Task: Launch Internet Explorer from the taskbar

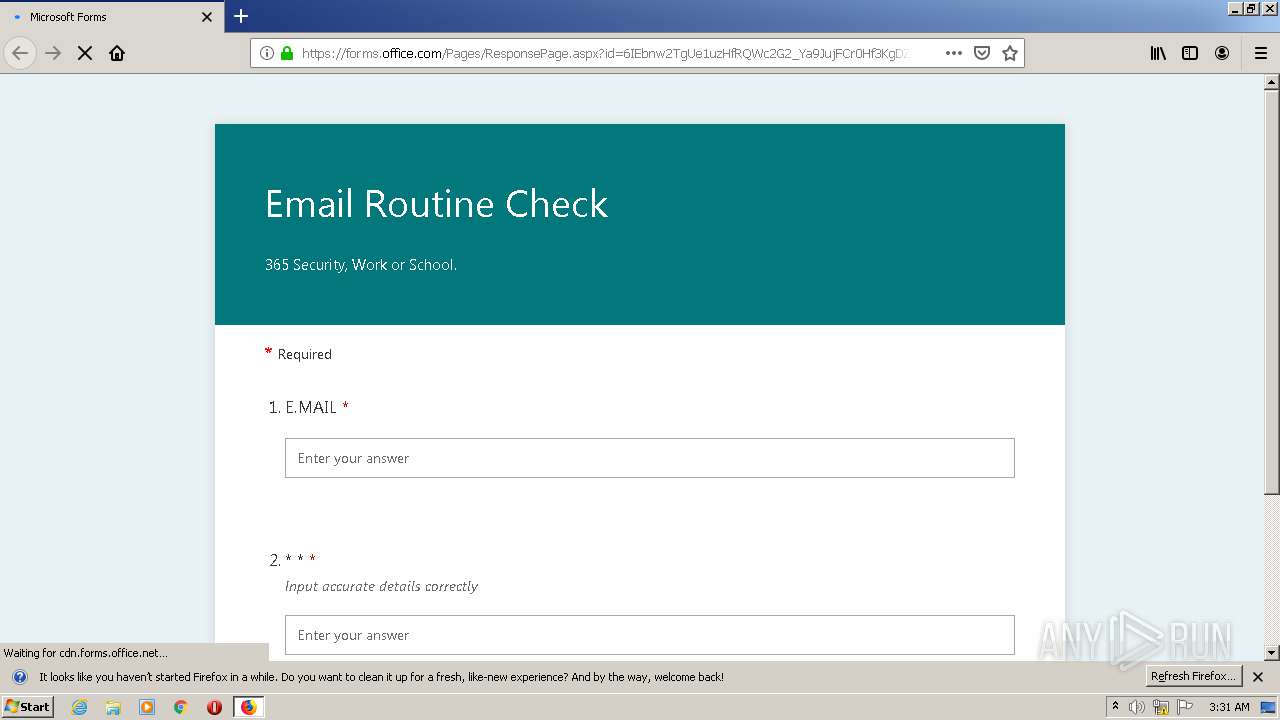Action: coord(79,707)
